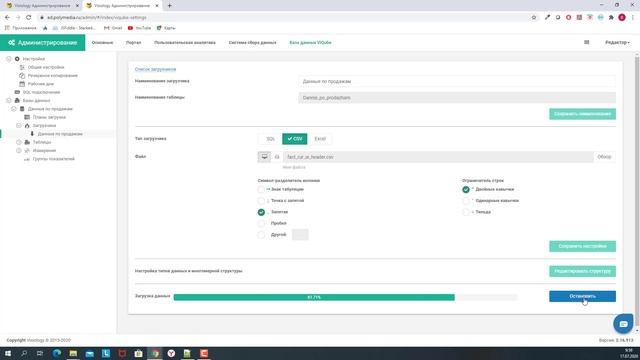Click the SQL подключения icon
The width and height of the screenshot is (640, 360).
(x=17, y=92)
